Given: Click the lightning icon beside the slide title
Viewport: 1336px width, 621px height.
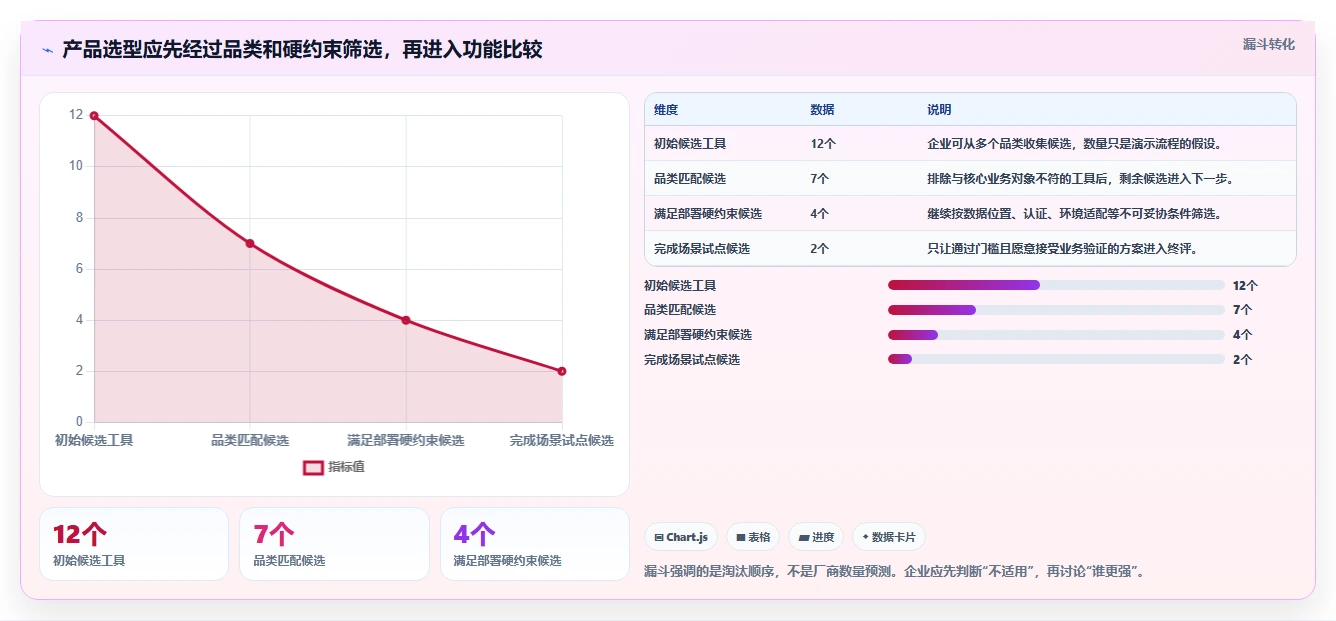Looking at the screenshot, I should 47,50.
